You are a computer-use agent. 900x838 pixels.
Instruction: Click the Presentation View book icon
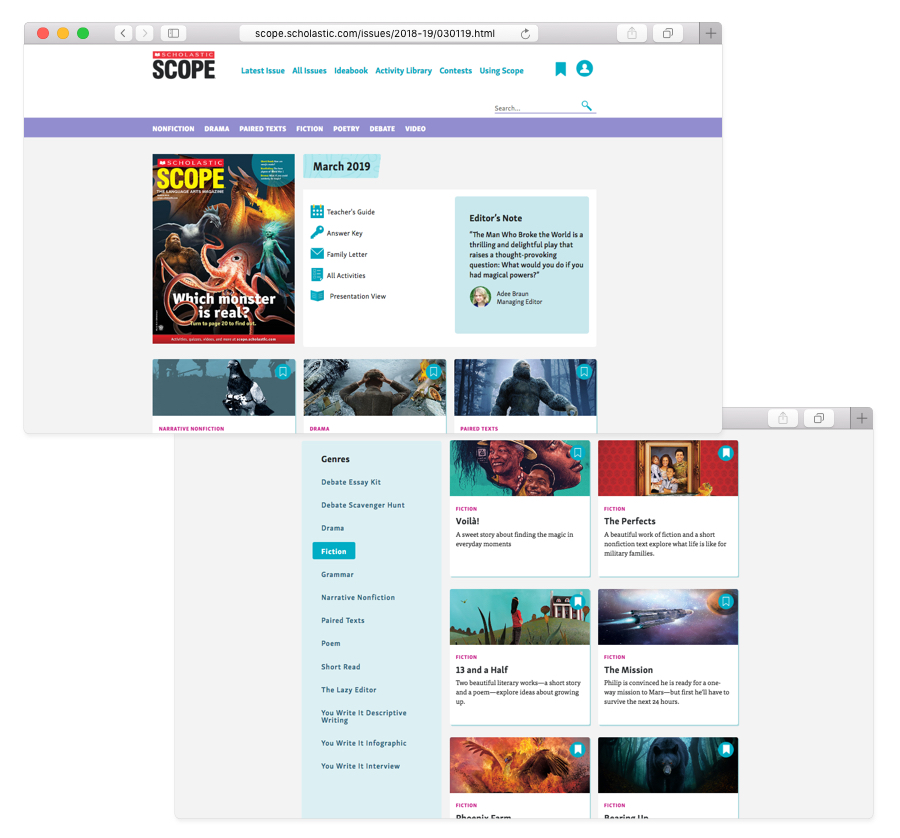(317, 296)
